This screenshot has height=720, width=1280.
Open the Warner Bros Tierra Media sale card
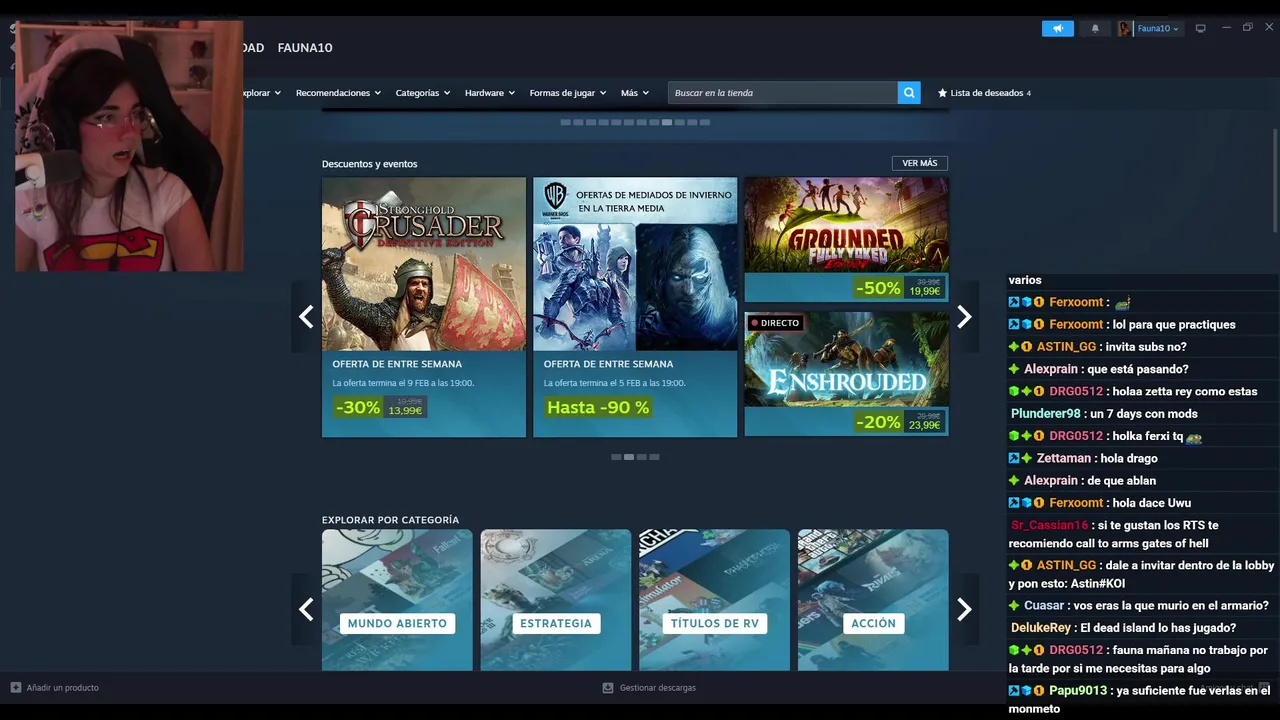coord(635,307)
